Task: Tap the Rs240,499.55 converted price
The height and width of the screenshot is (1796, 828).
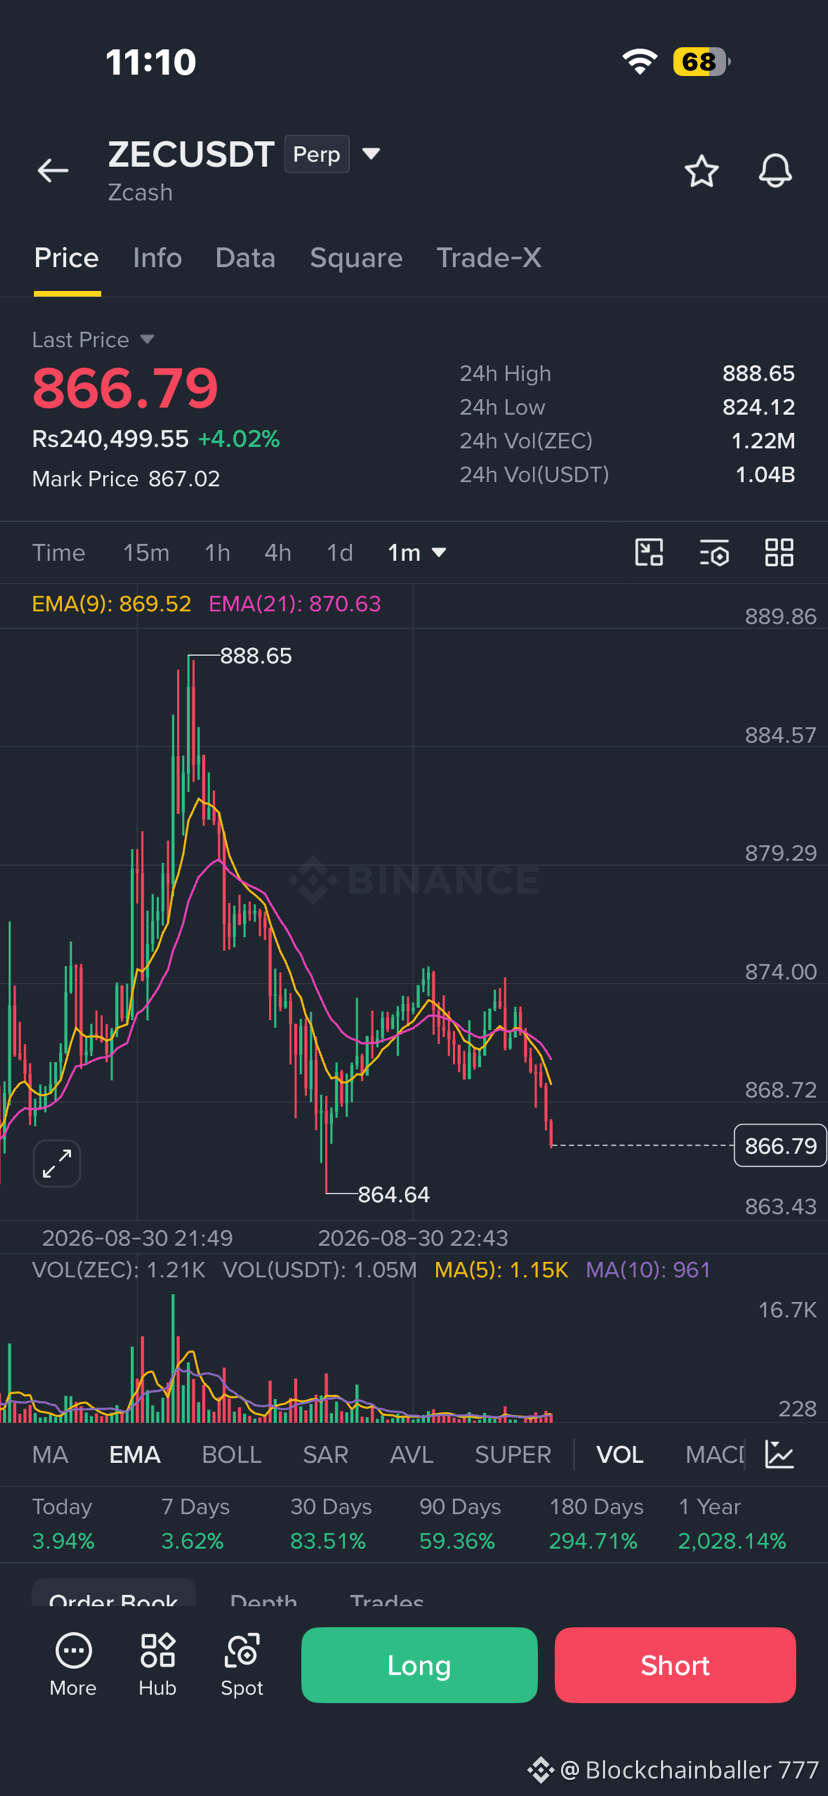Action: pyautogui.click(x=110, y=439)
